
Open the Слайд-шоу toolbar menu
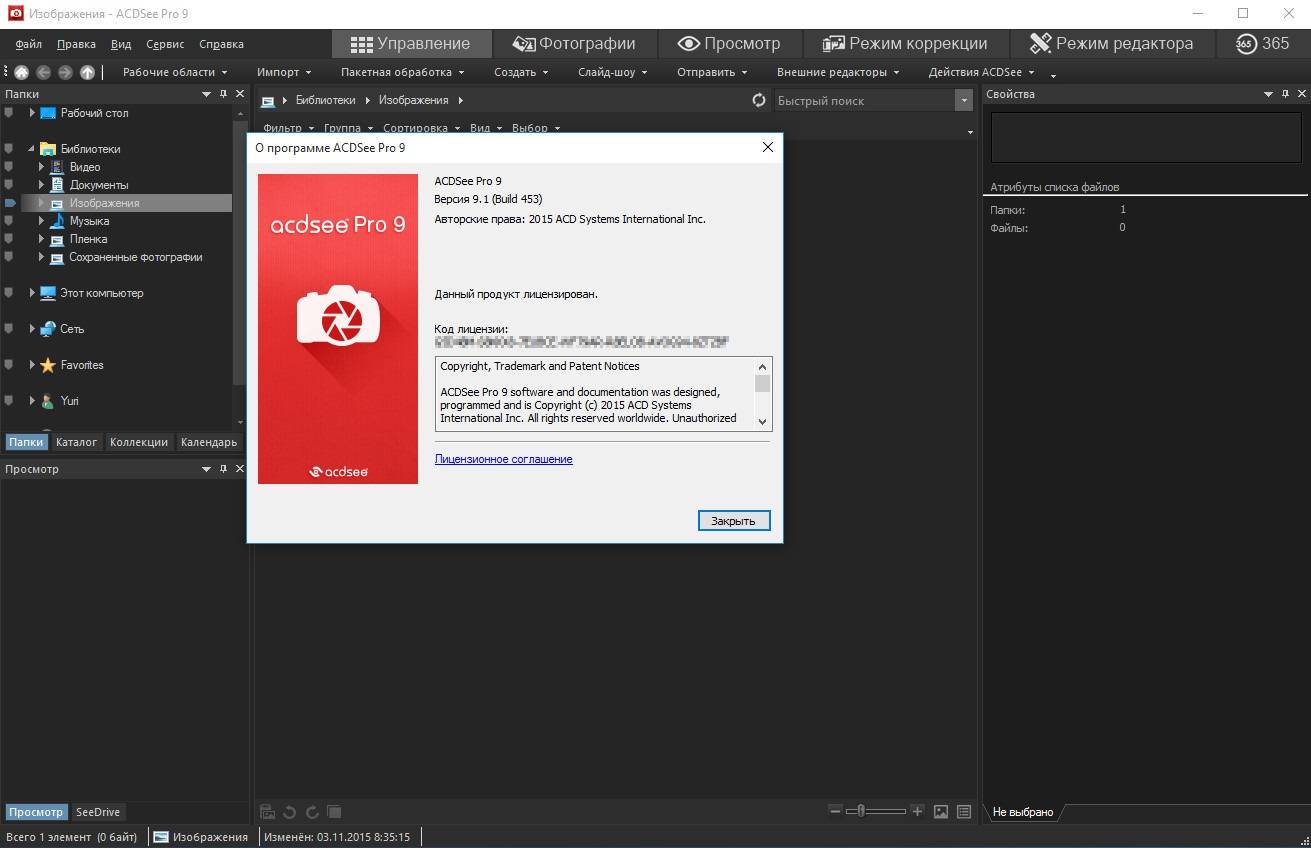tap(613, 72)
